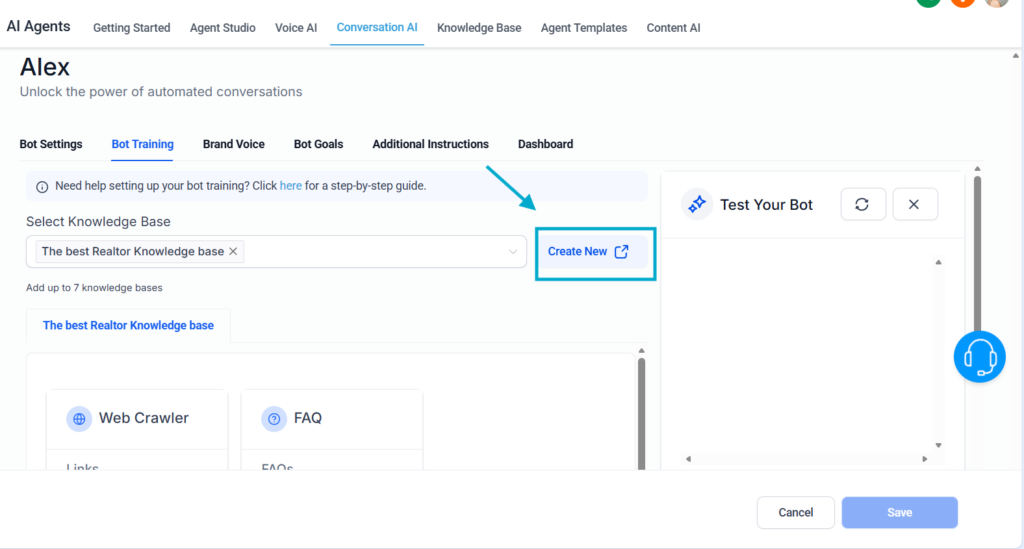Remove The best Realtor Knowledge base tag
Screen dimensions: 1024x549
click(x=233, y=252)
